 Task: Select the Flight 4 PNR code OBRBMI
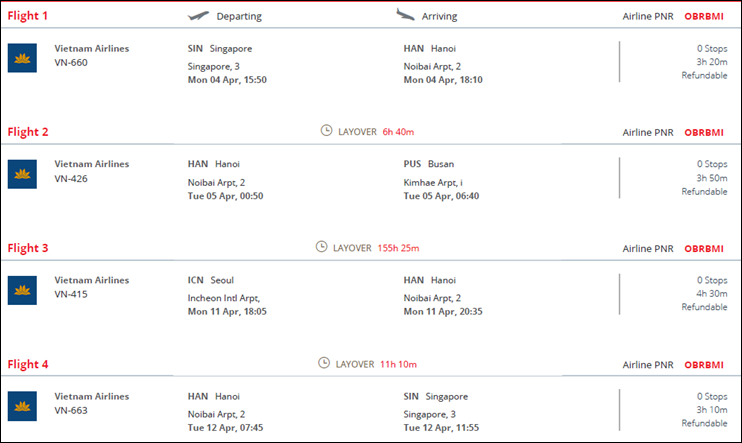point(704,365)
